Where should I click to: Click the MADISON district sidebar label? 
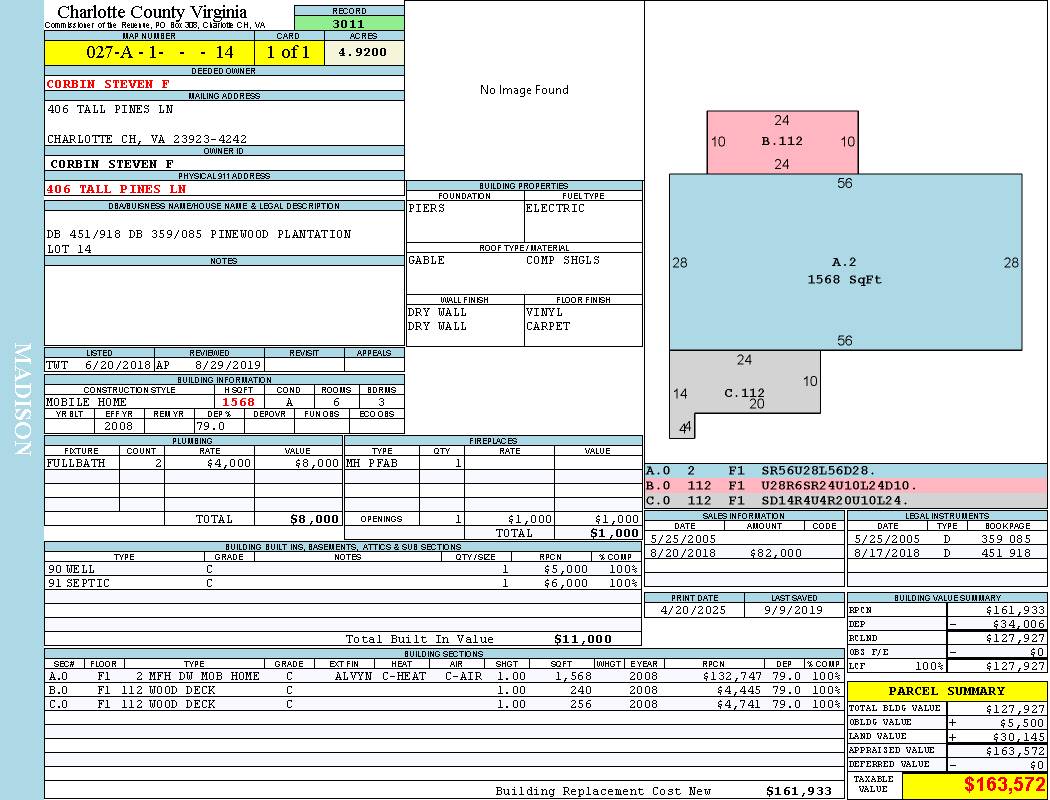pyautogui.click(x=22, y=400)
